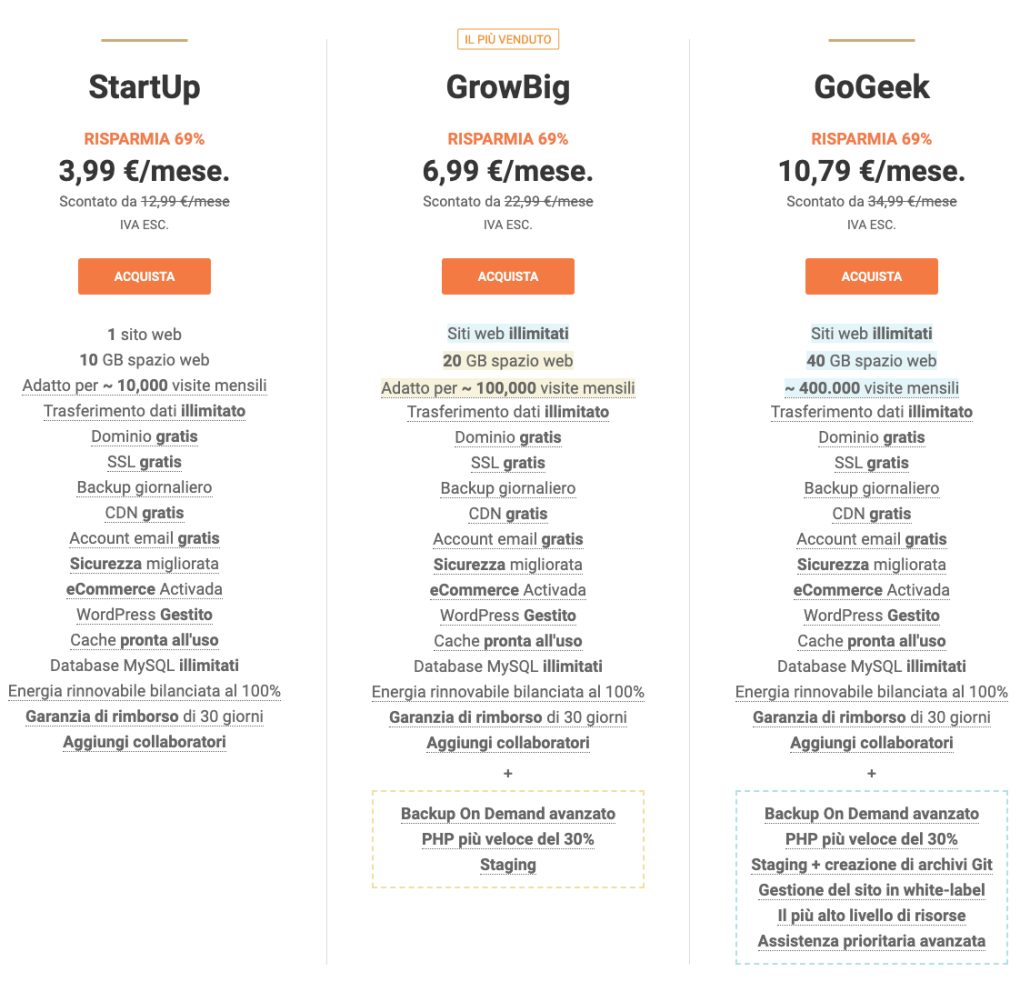Click Backup On Demand avanzato in GrowBig box
The height and width of the screenshot is (982, 1030).
click(x=508, y=813)
